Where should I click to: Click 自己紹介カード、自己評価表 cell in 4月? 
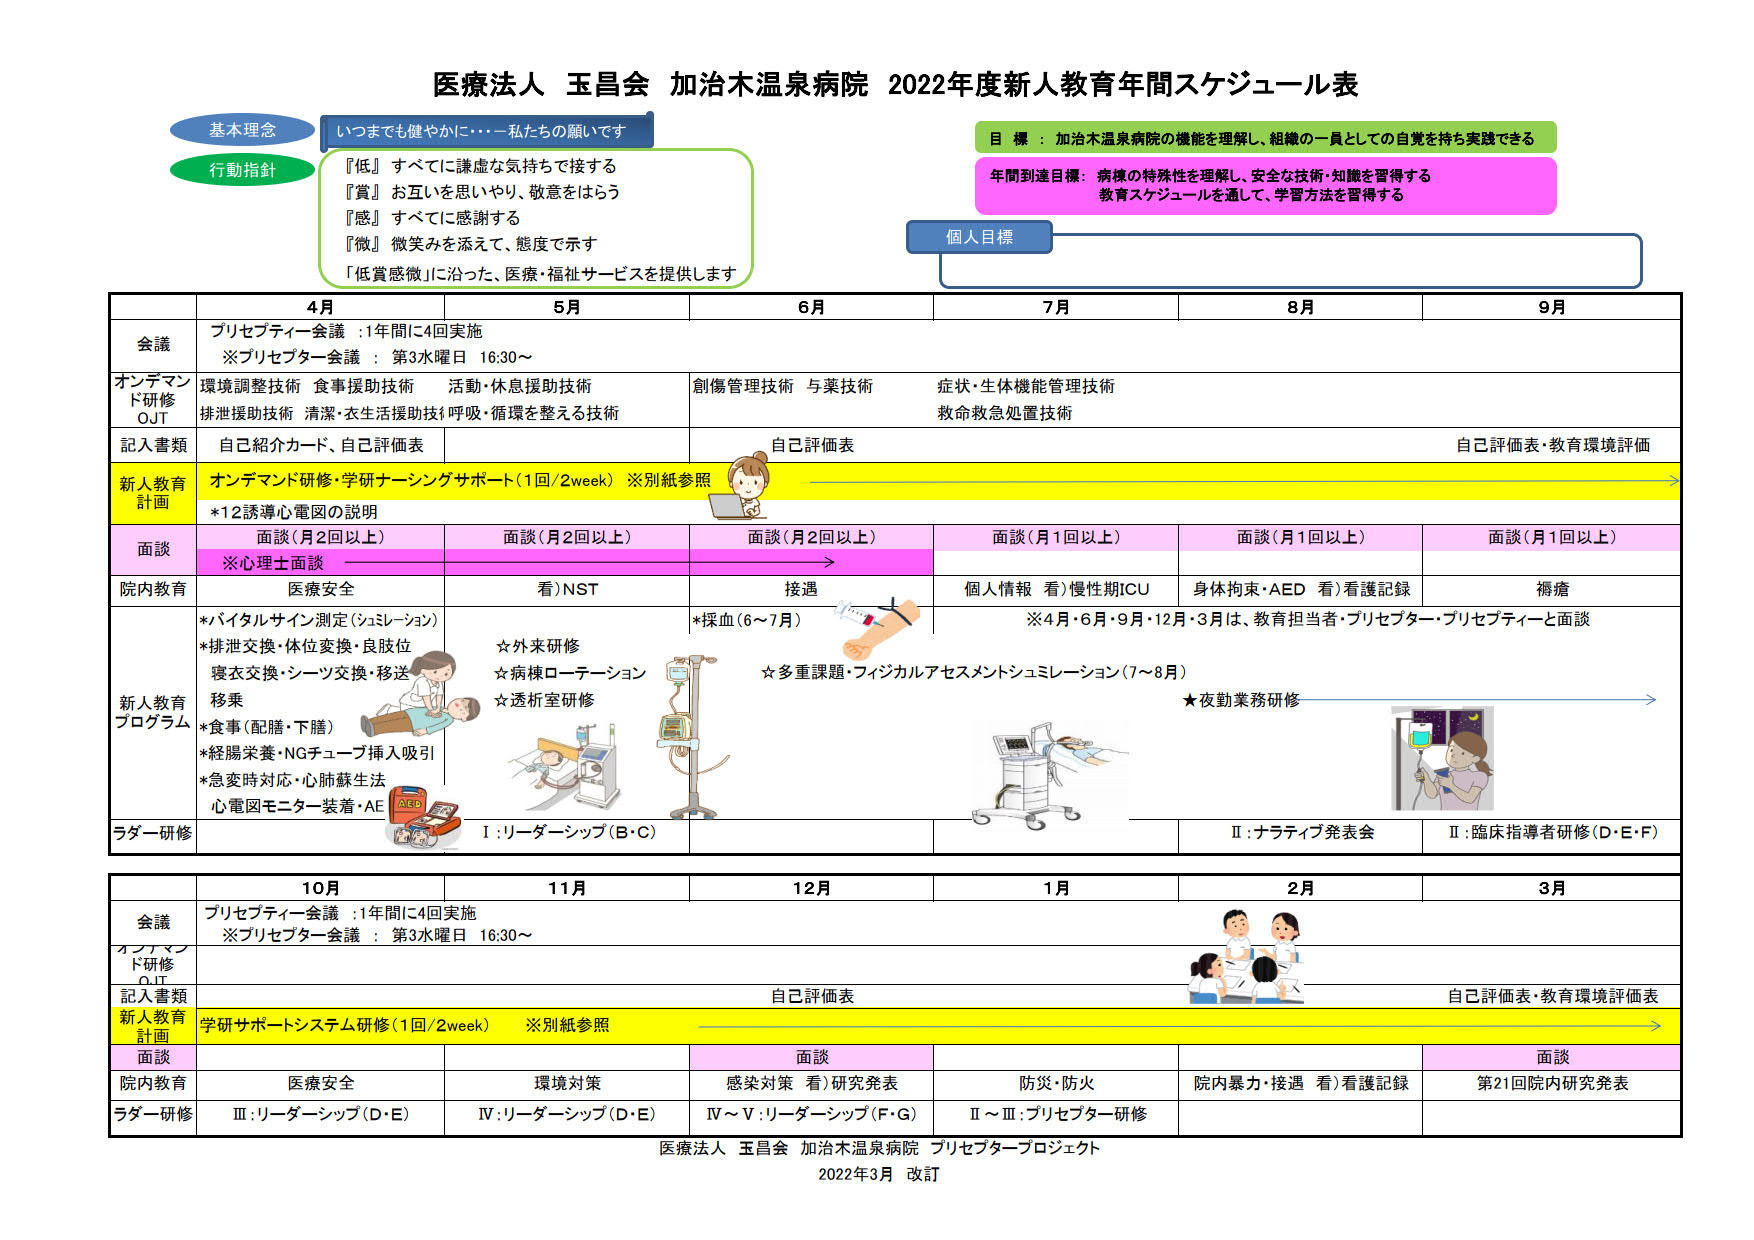pyautogui.click(x=321, y=445)
